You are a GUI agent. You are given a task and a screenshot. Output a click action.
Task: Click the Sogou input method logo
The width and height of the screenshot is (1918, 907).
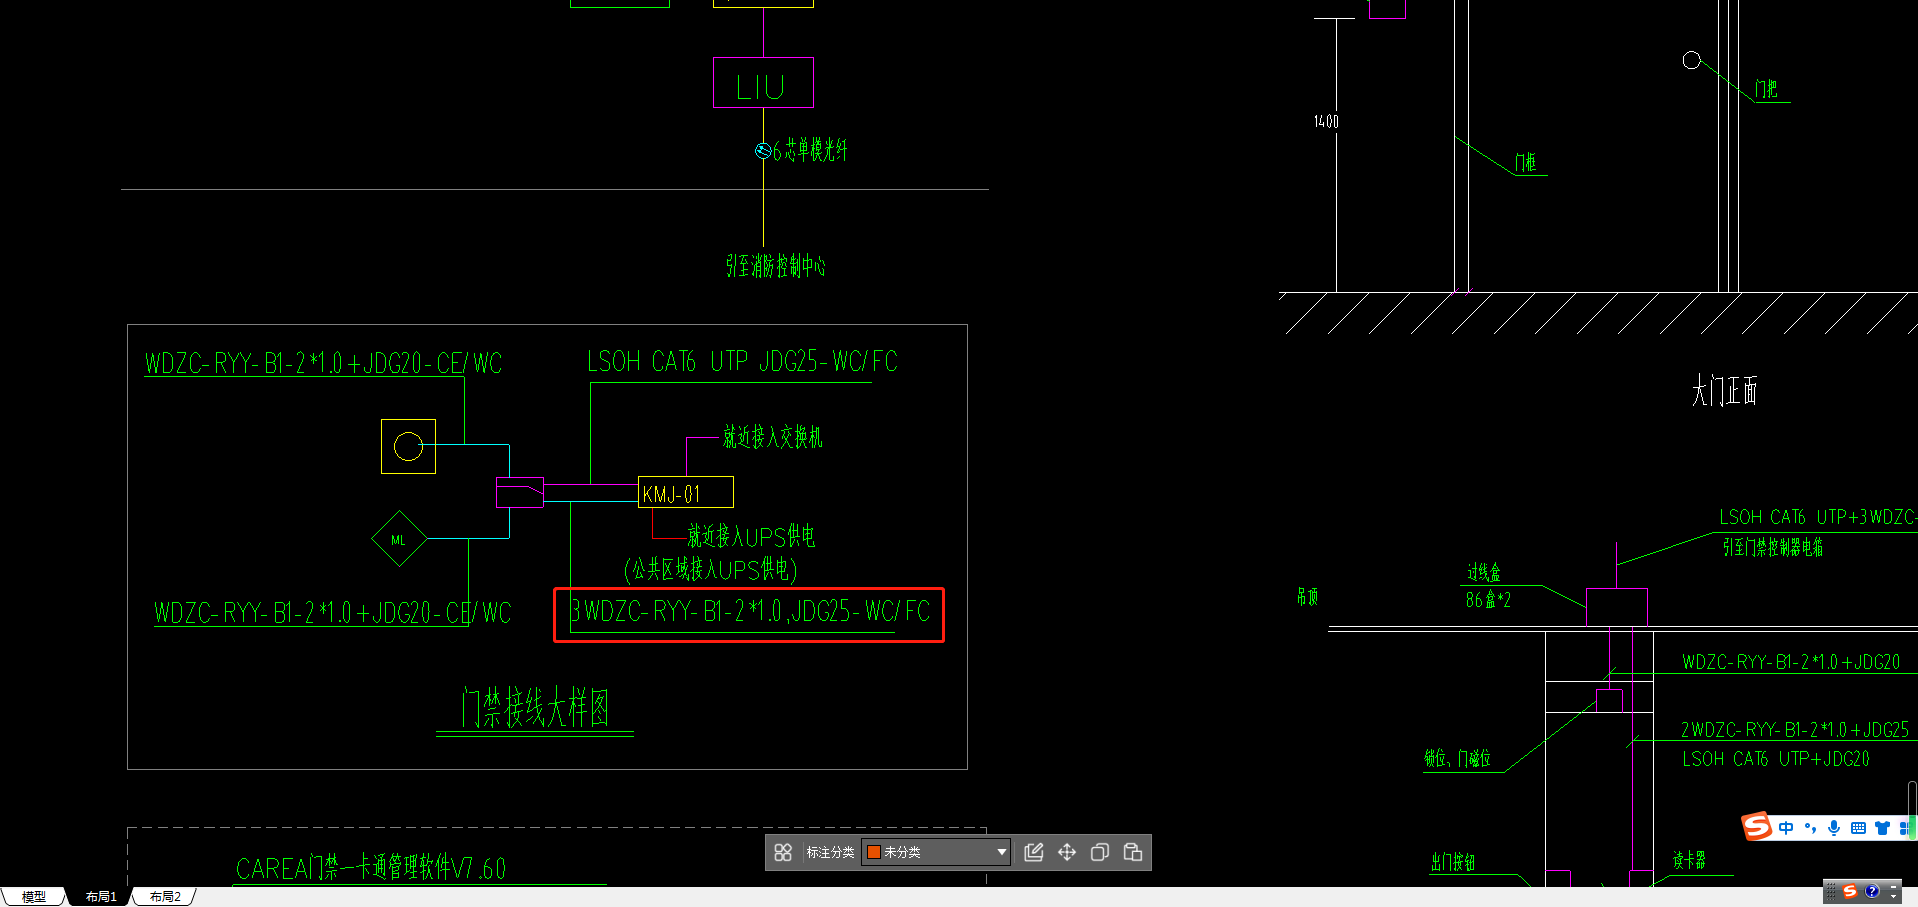[x=1756, y=827]
